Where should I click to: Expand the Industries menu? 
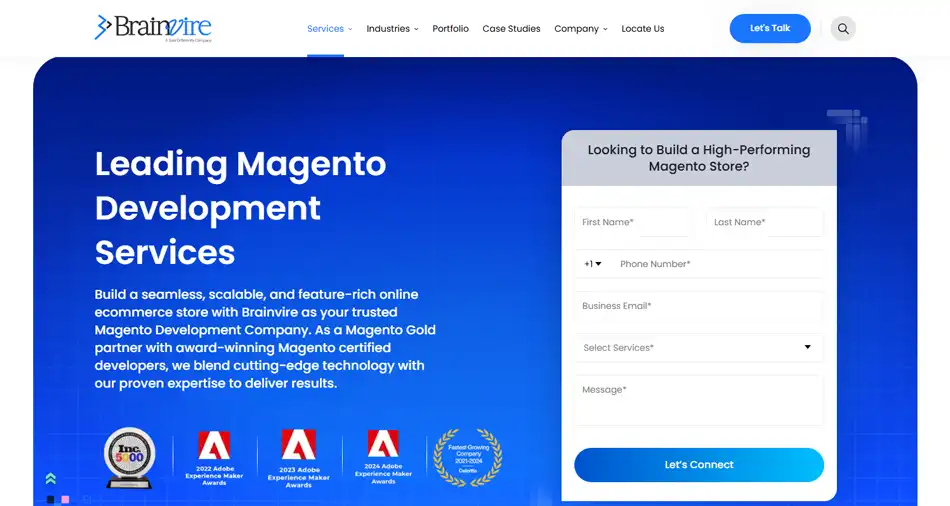pyautogui.click(x=392, y=28)
